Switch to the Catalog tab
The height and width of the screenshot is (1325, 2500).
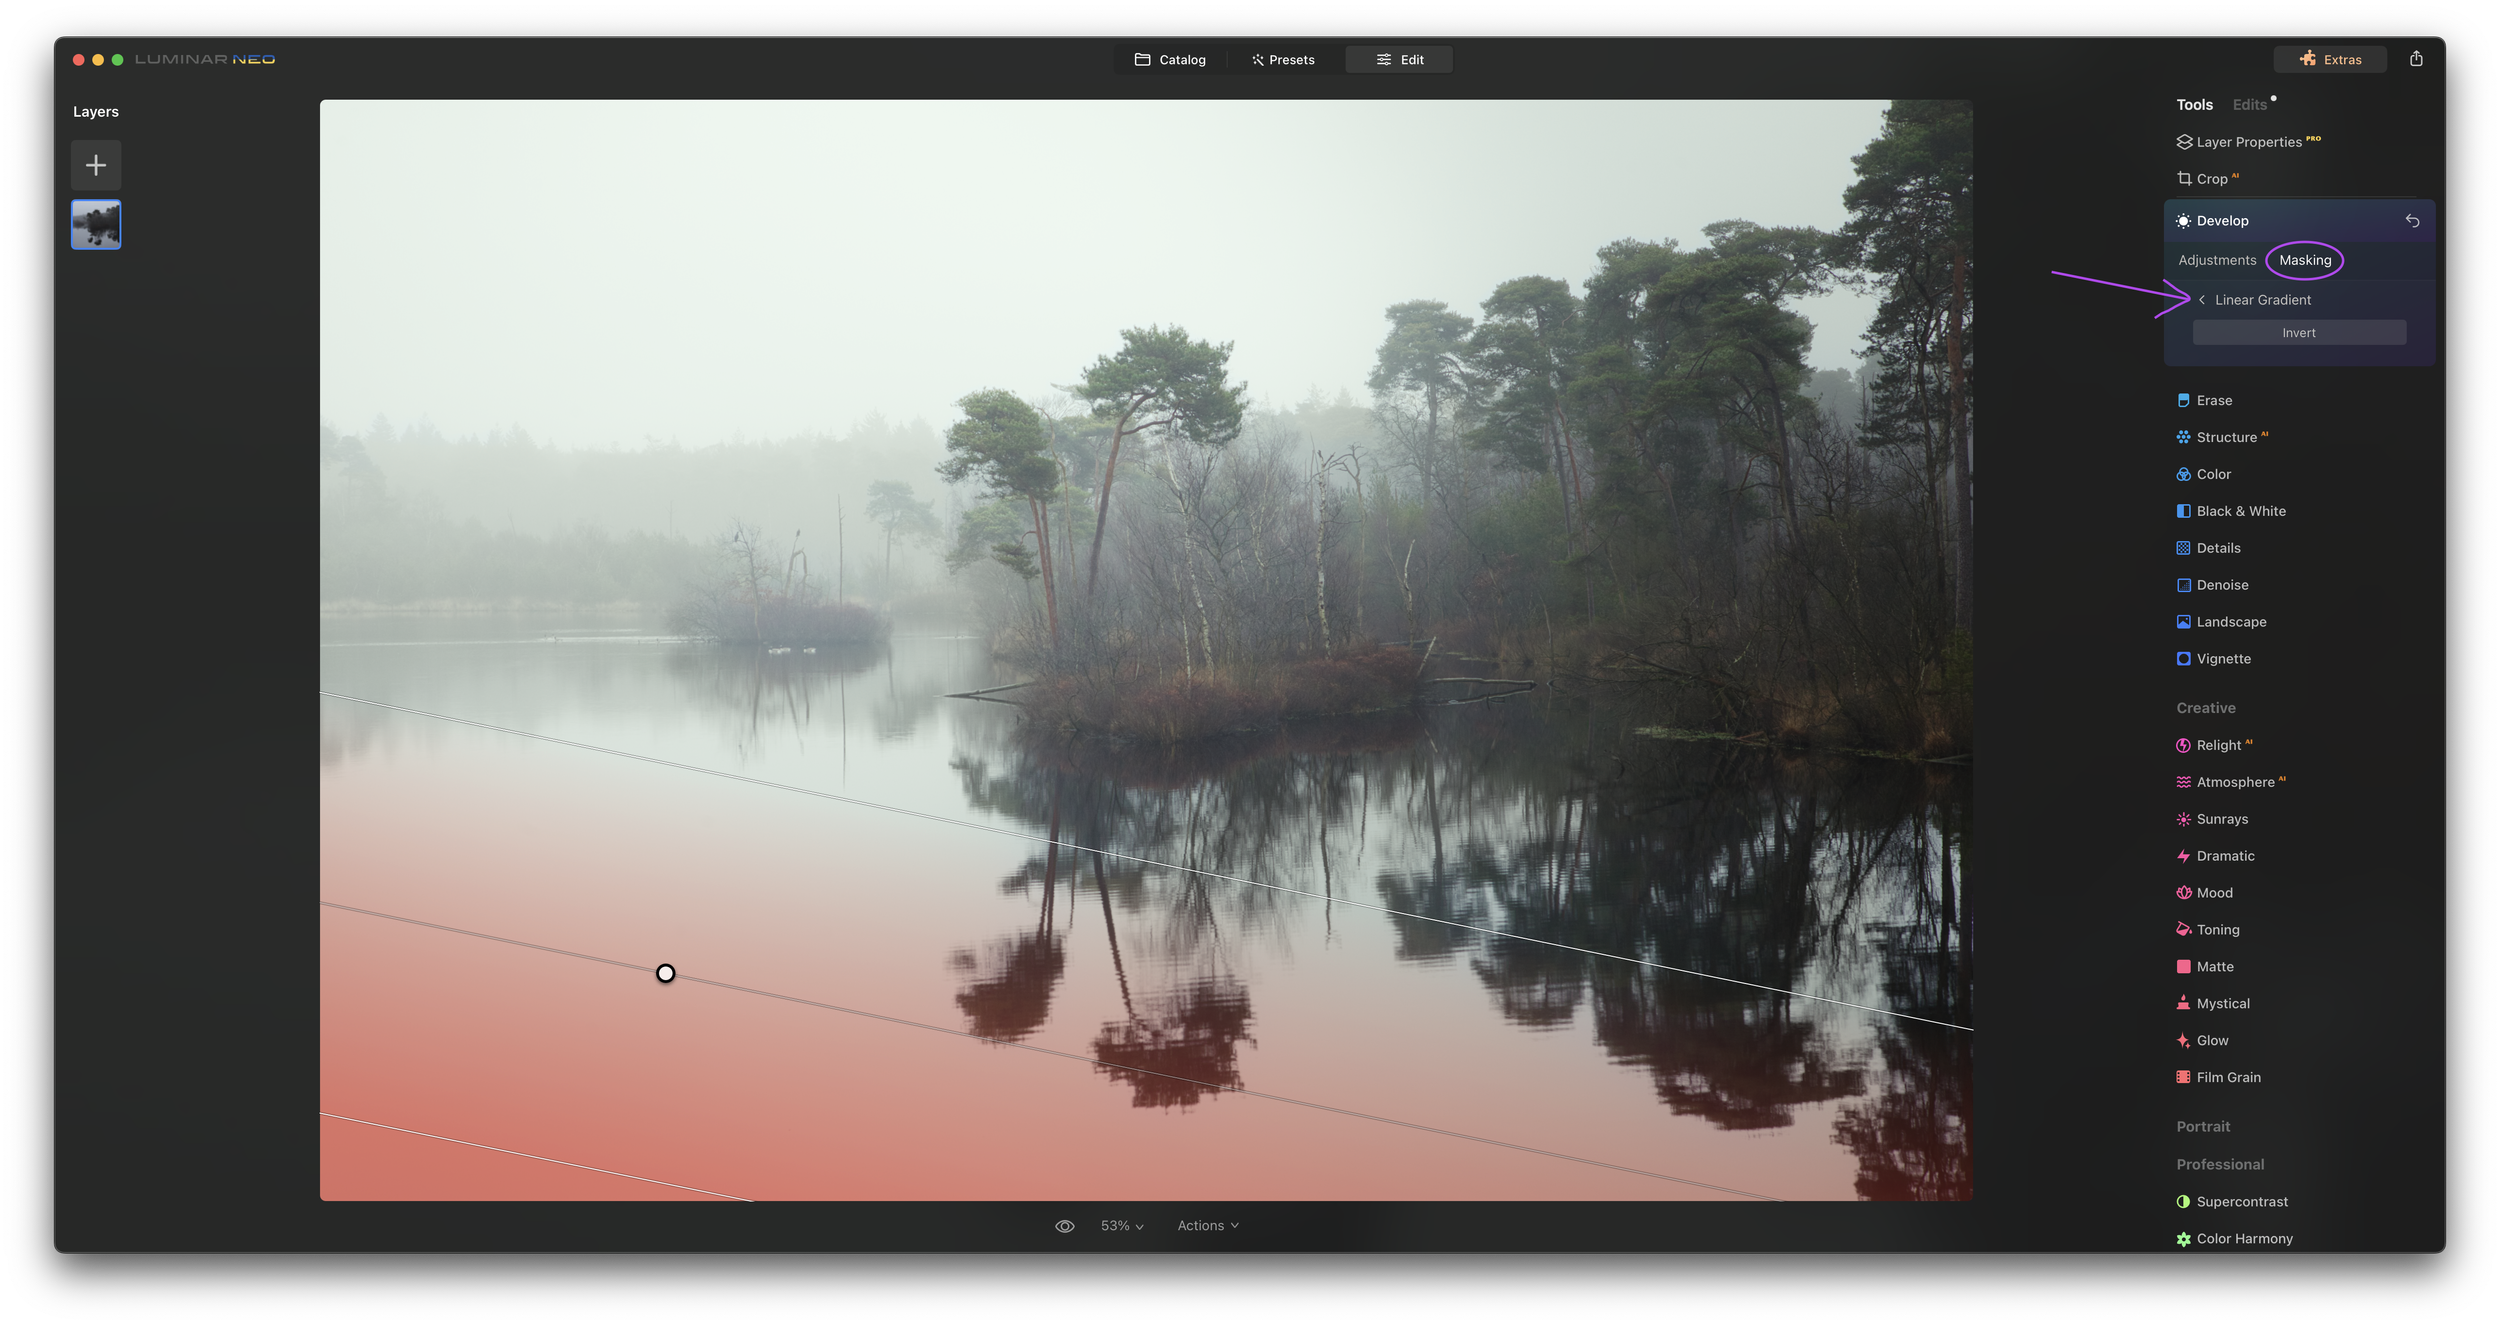point(1170,60)
